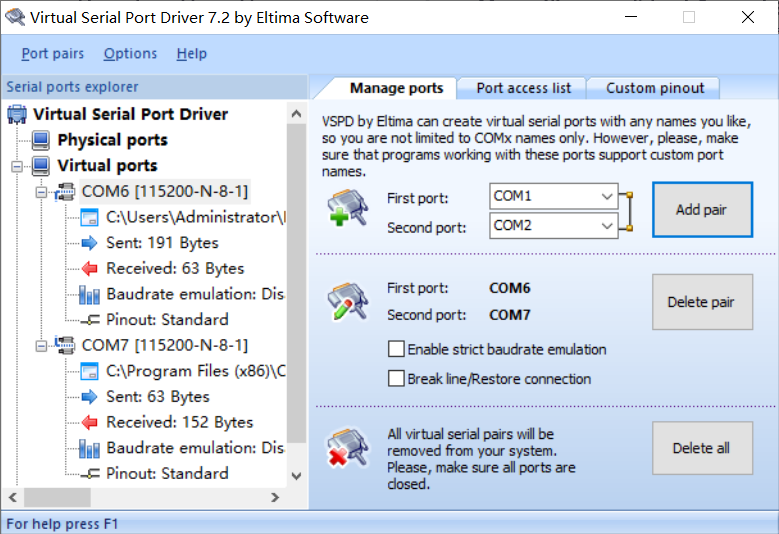
Task: Click the COM7 port connector icon
Action: click(x=65, y=345)
